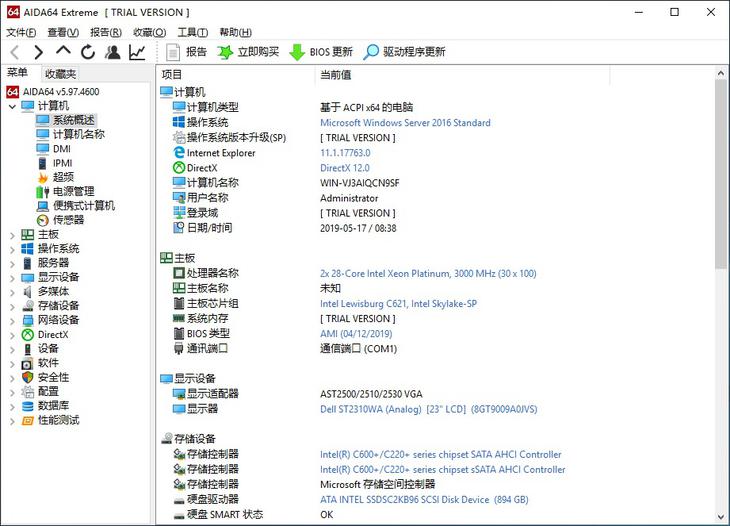
Task: Open the 帮助(H) menu
Action: (x=236, y=32)
